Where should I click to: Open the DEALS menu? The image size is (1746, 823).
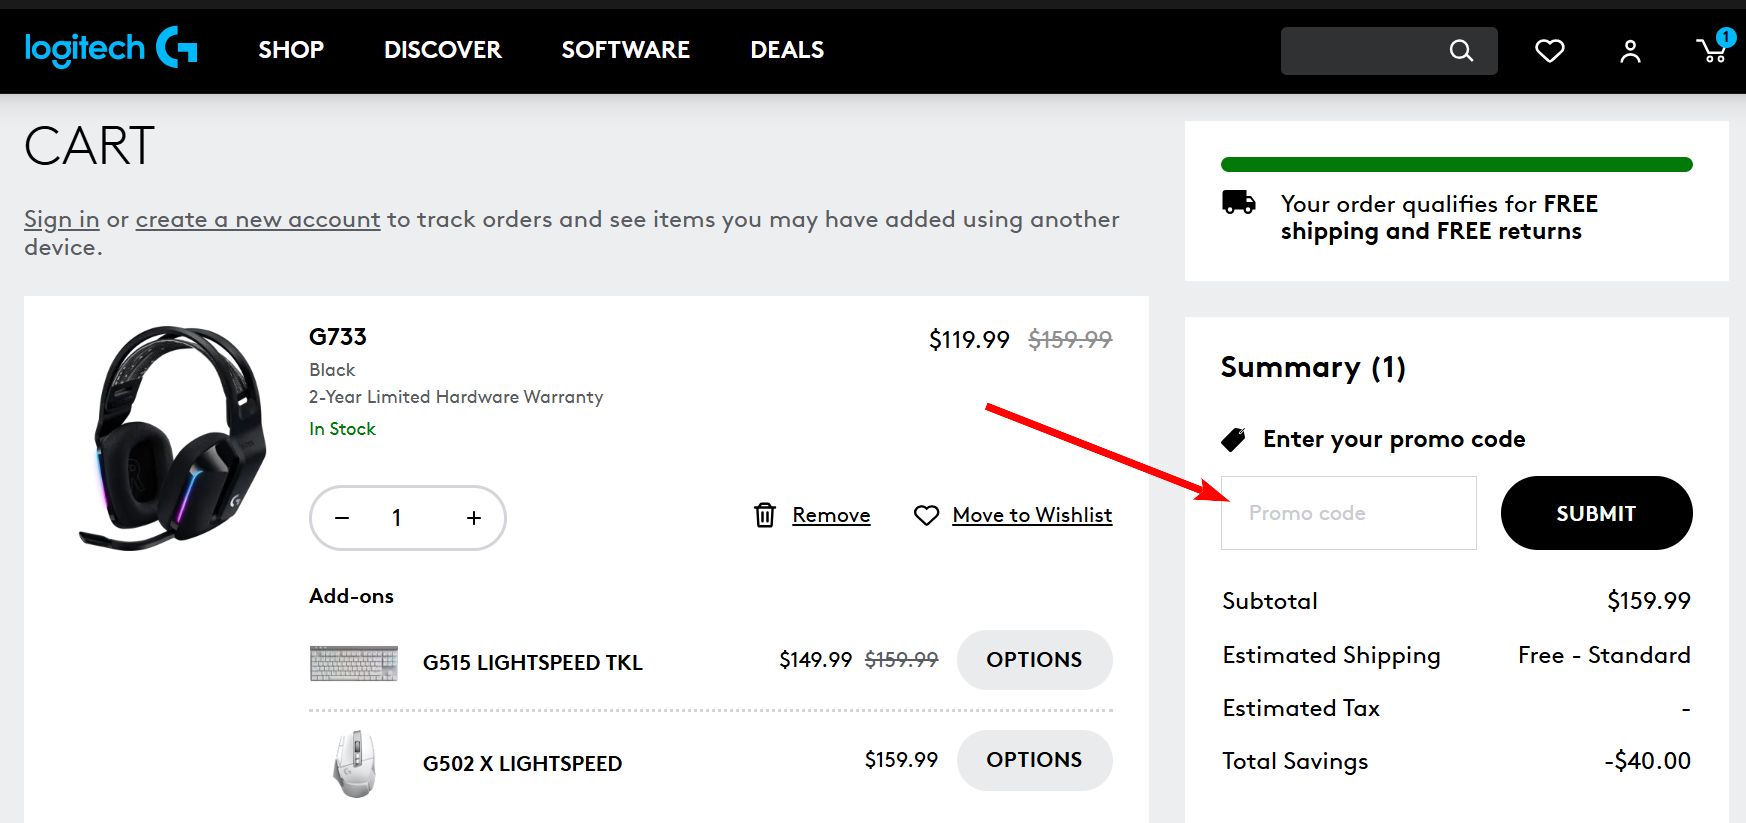point(787,50)
